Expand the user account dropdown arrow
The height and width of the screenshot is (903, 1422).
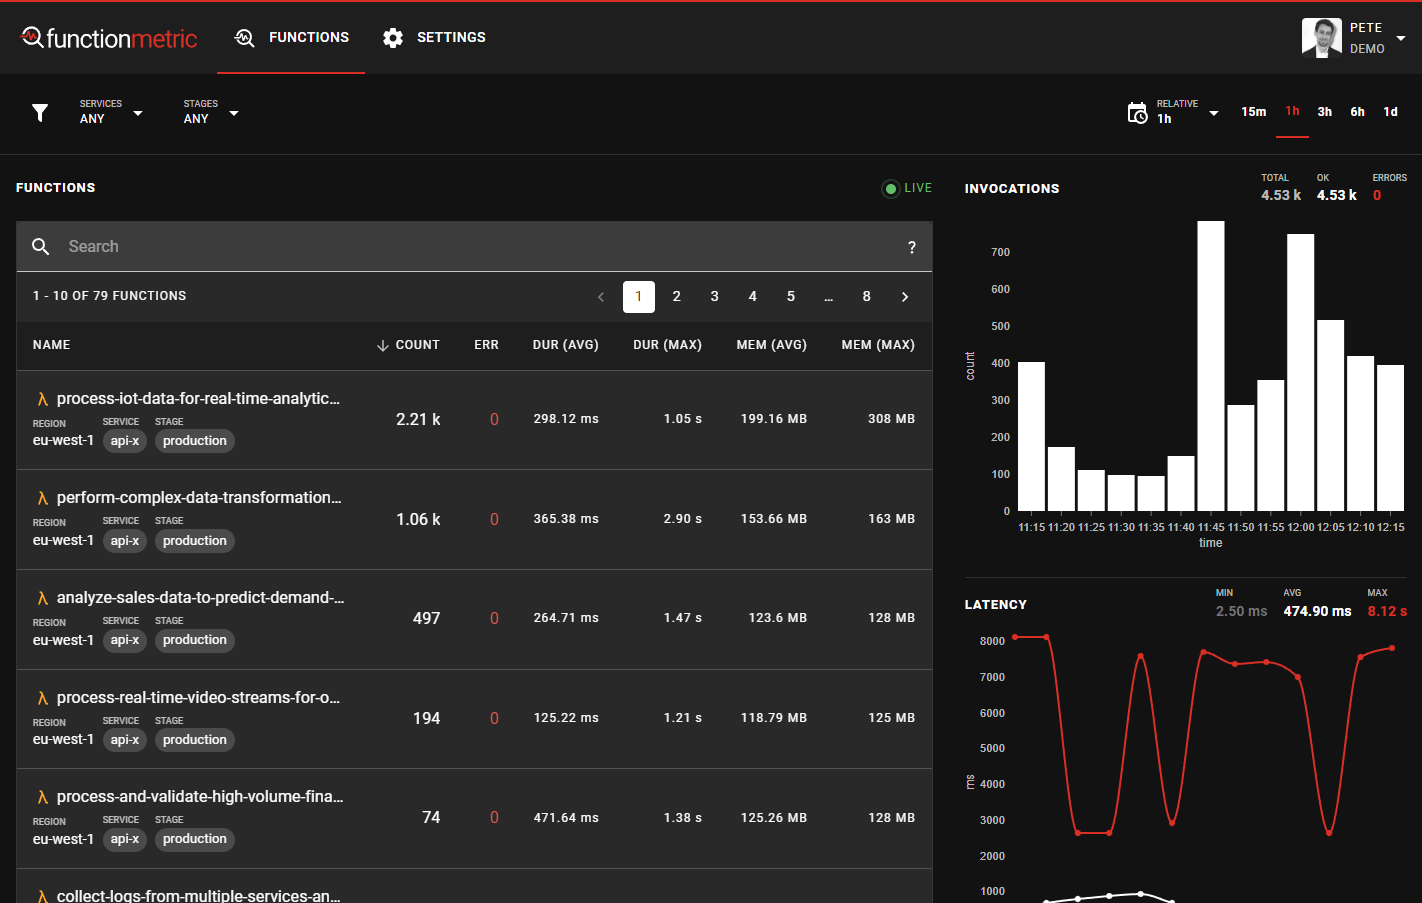coord(1401,38)
